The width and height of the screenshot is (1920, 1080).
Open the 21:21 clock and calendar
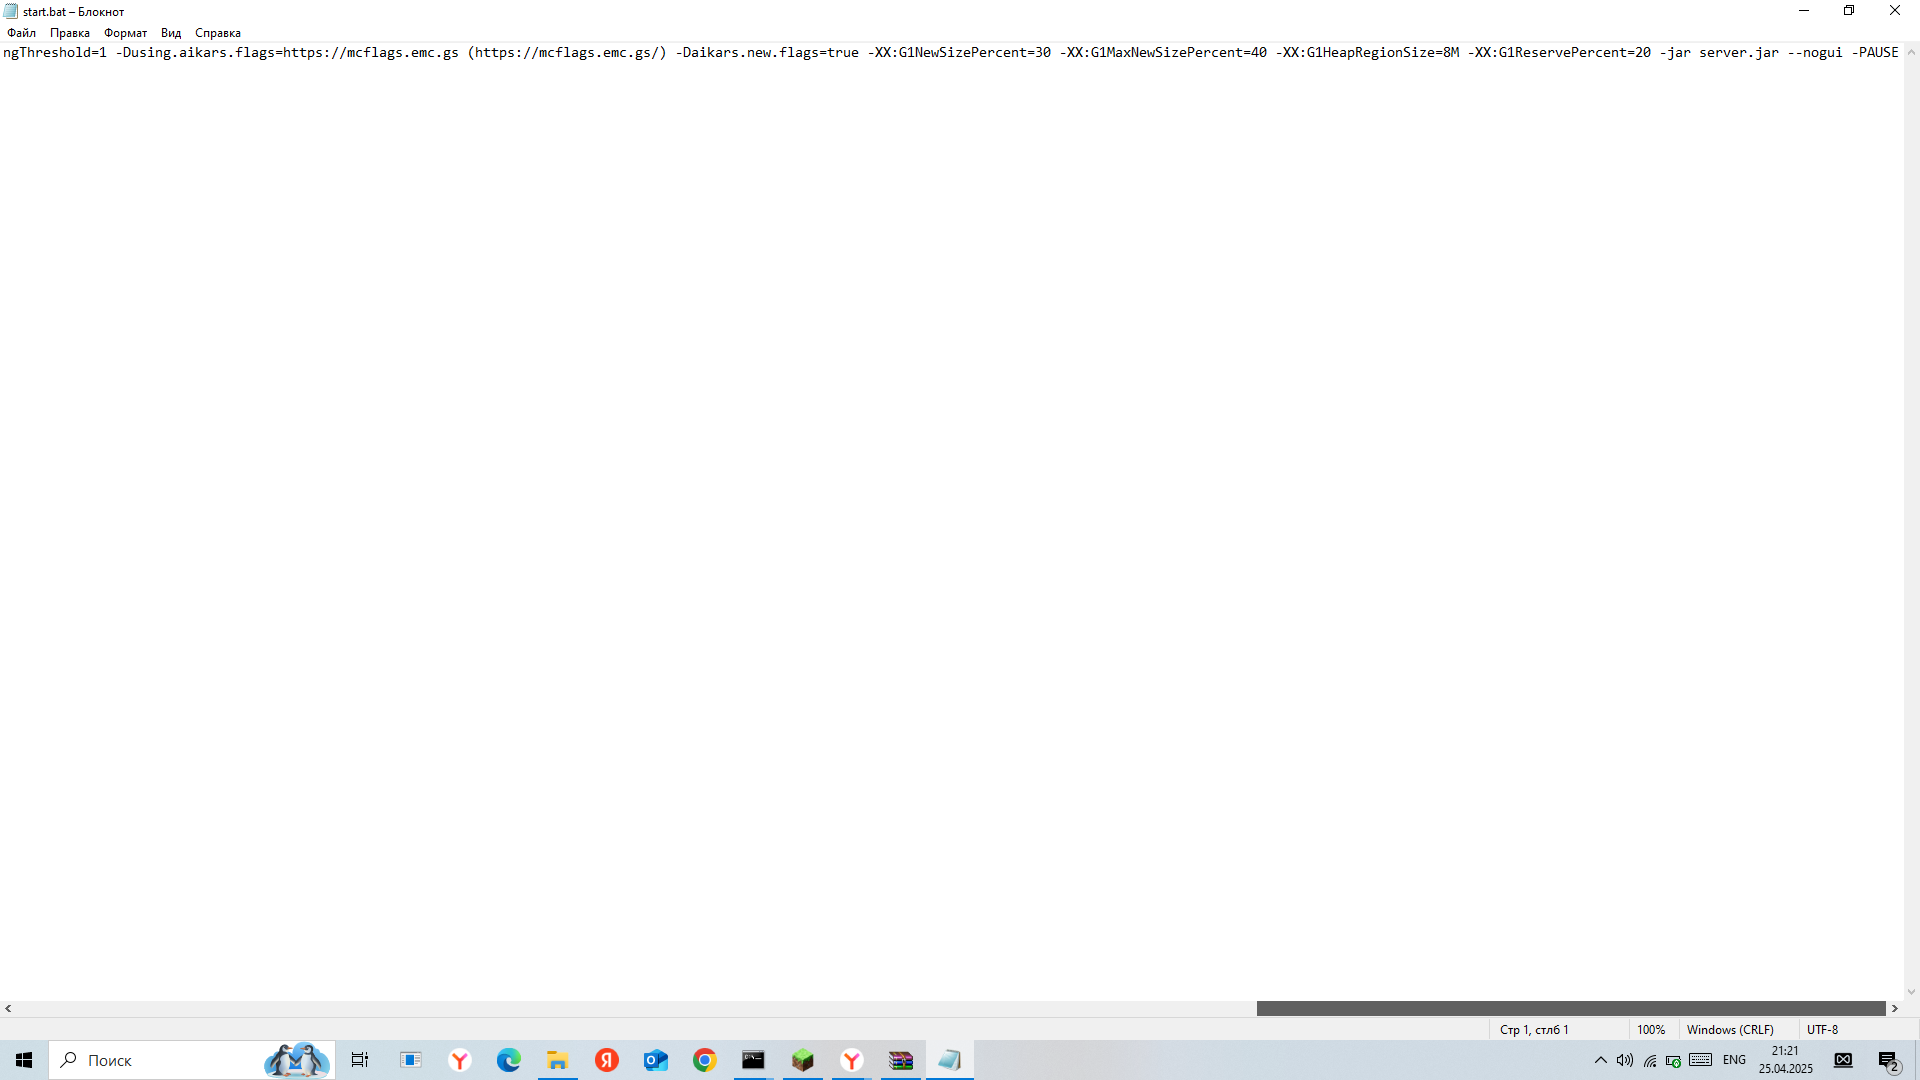1786,1060
